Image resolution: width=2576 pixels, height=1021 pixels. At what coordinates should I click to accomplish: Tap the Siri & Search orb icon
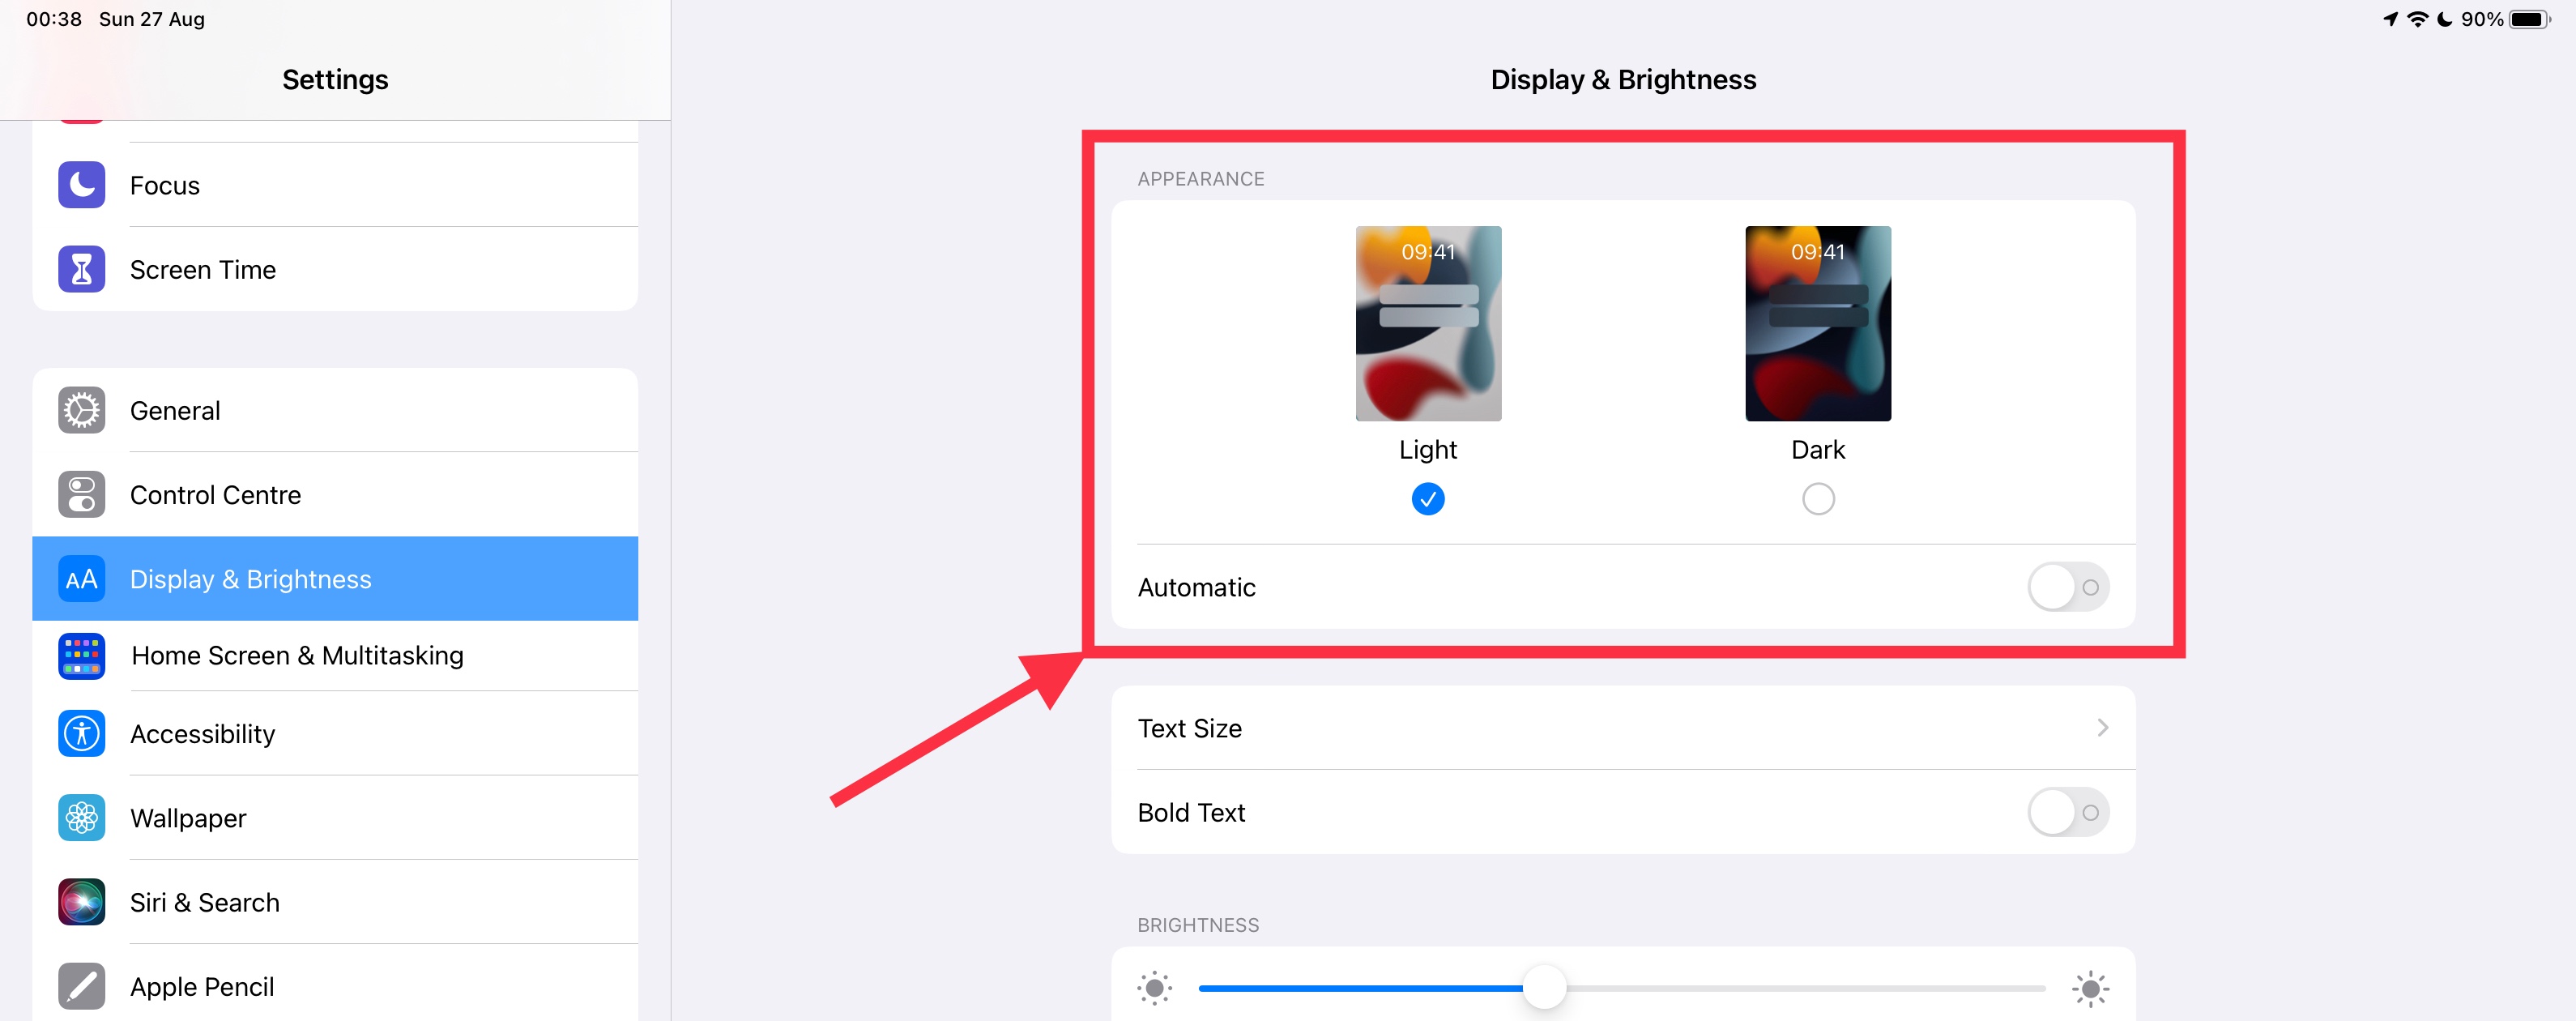coord(81,902)
